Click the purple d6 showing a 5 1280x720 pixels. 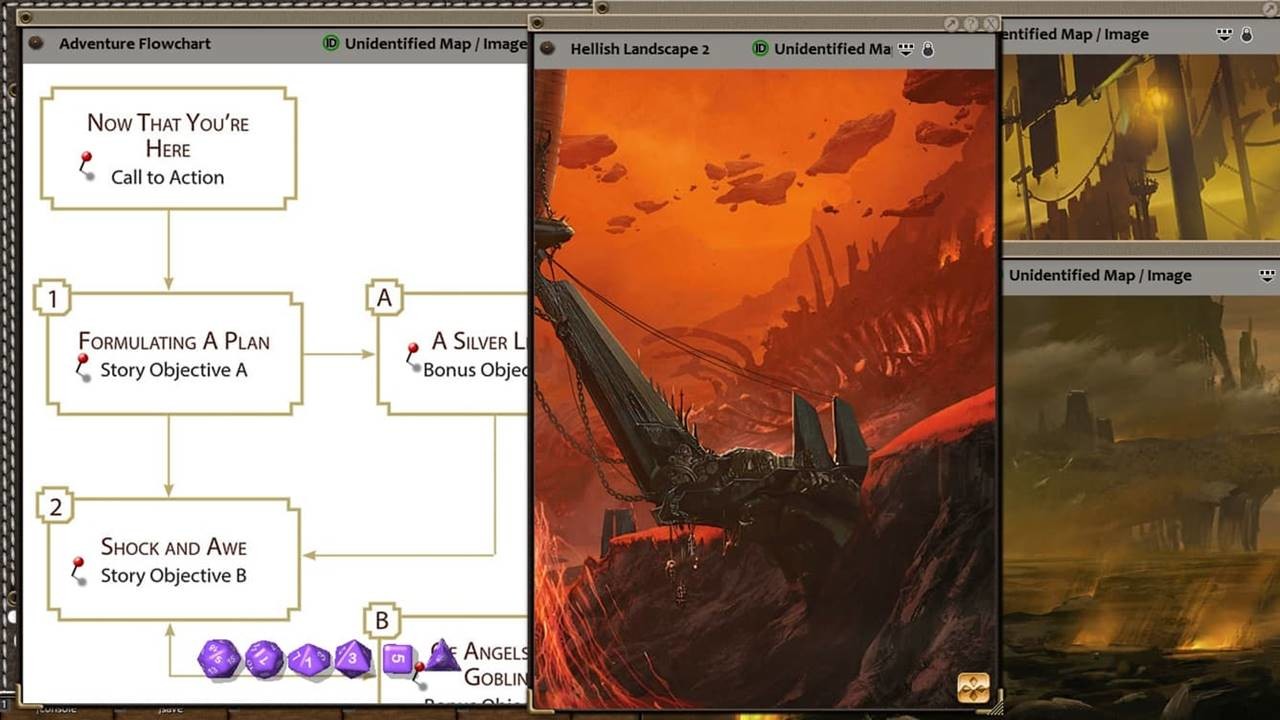(397, 658)
